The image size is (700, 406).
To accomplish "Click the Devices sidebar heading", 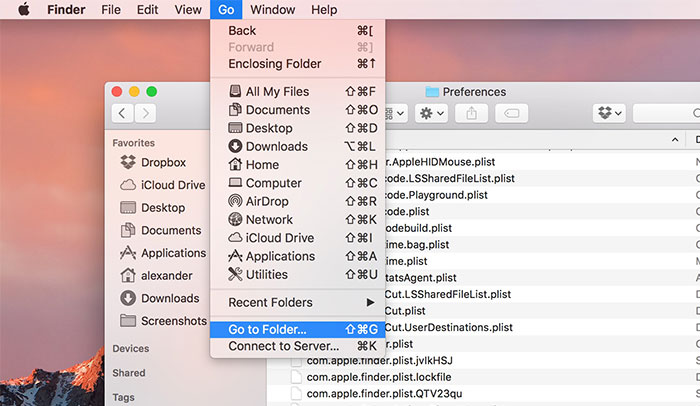I will (131, 348).
